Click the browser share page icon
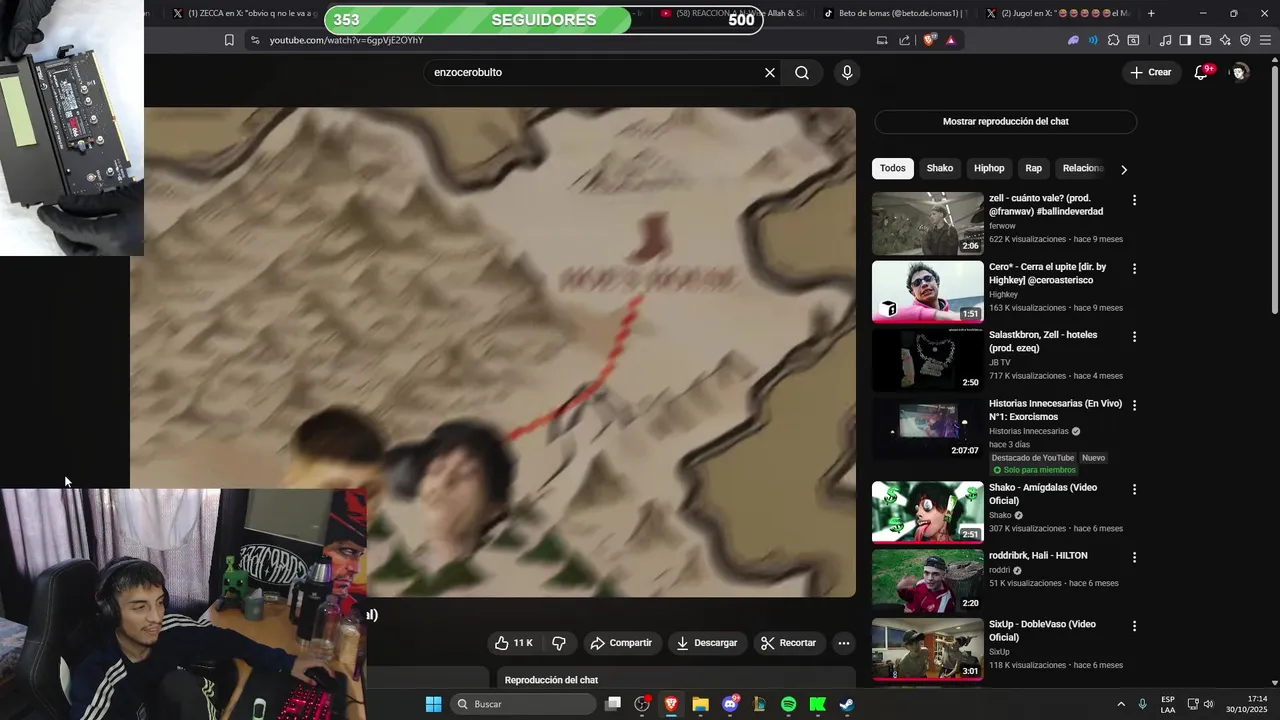This screenshot has height=720, width=1280. point(905,40)
